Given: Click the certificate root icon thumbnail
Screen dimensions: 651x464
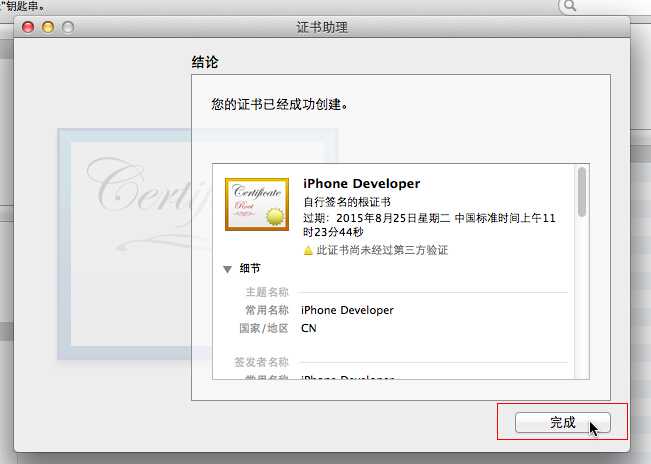Looking at the screenshot, I should point(257,204).
